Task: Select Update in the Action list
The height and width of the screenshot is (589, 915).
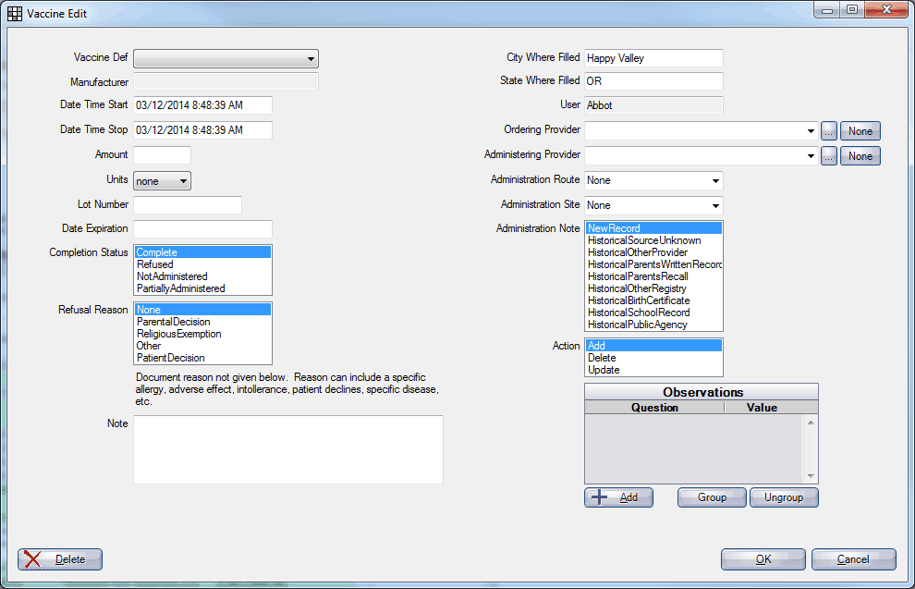Action: coord(603,370)
